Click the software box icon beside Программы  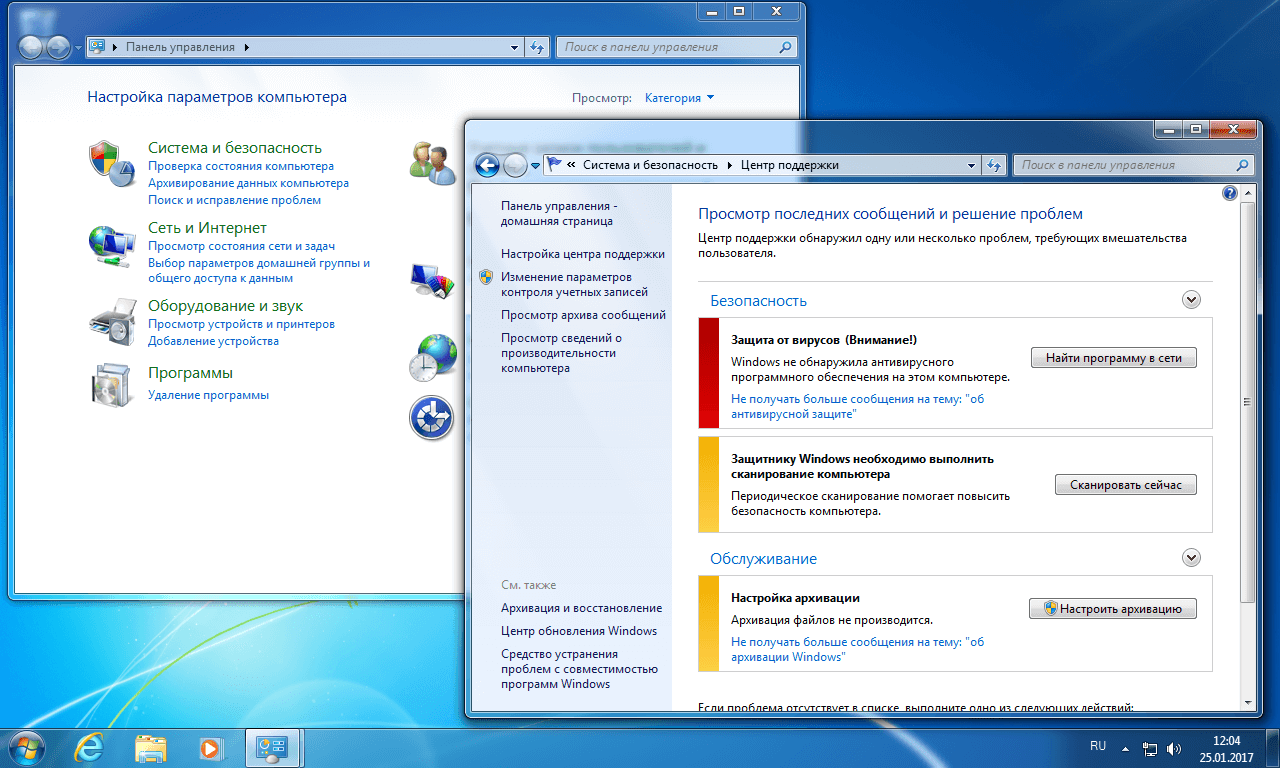click(110, 387)
